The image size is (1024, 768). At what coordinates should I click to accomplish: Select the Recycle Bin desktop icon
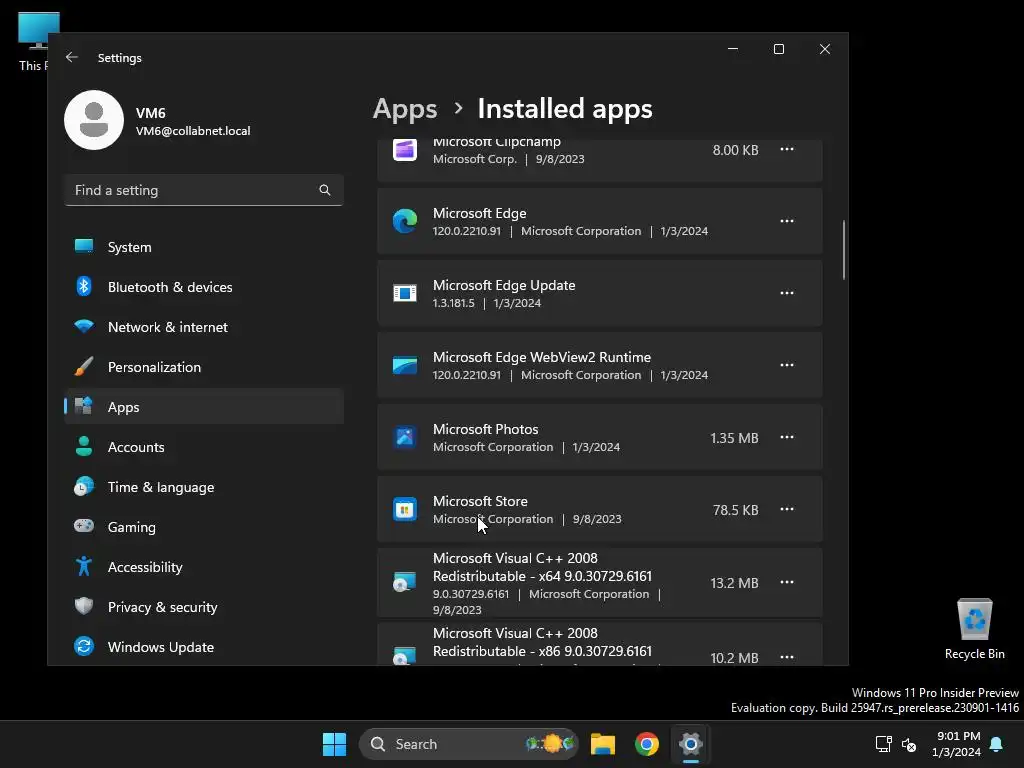[974, 630]
